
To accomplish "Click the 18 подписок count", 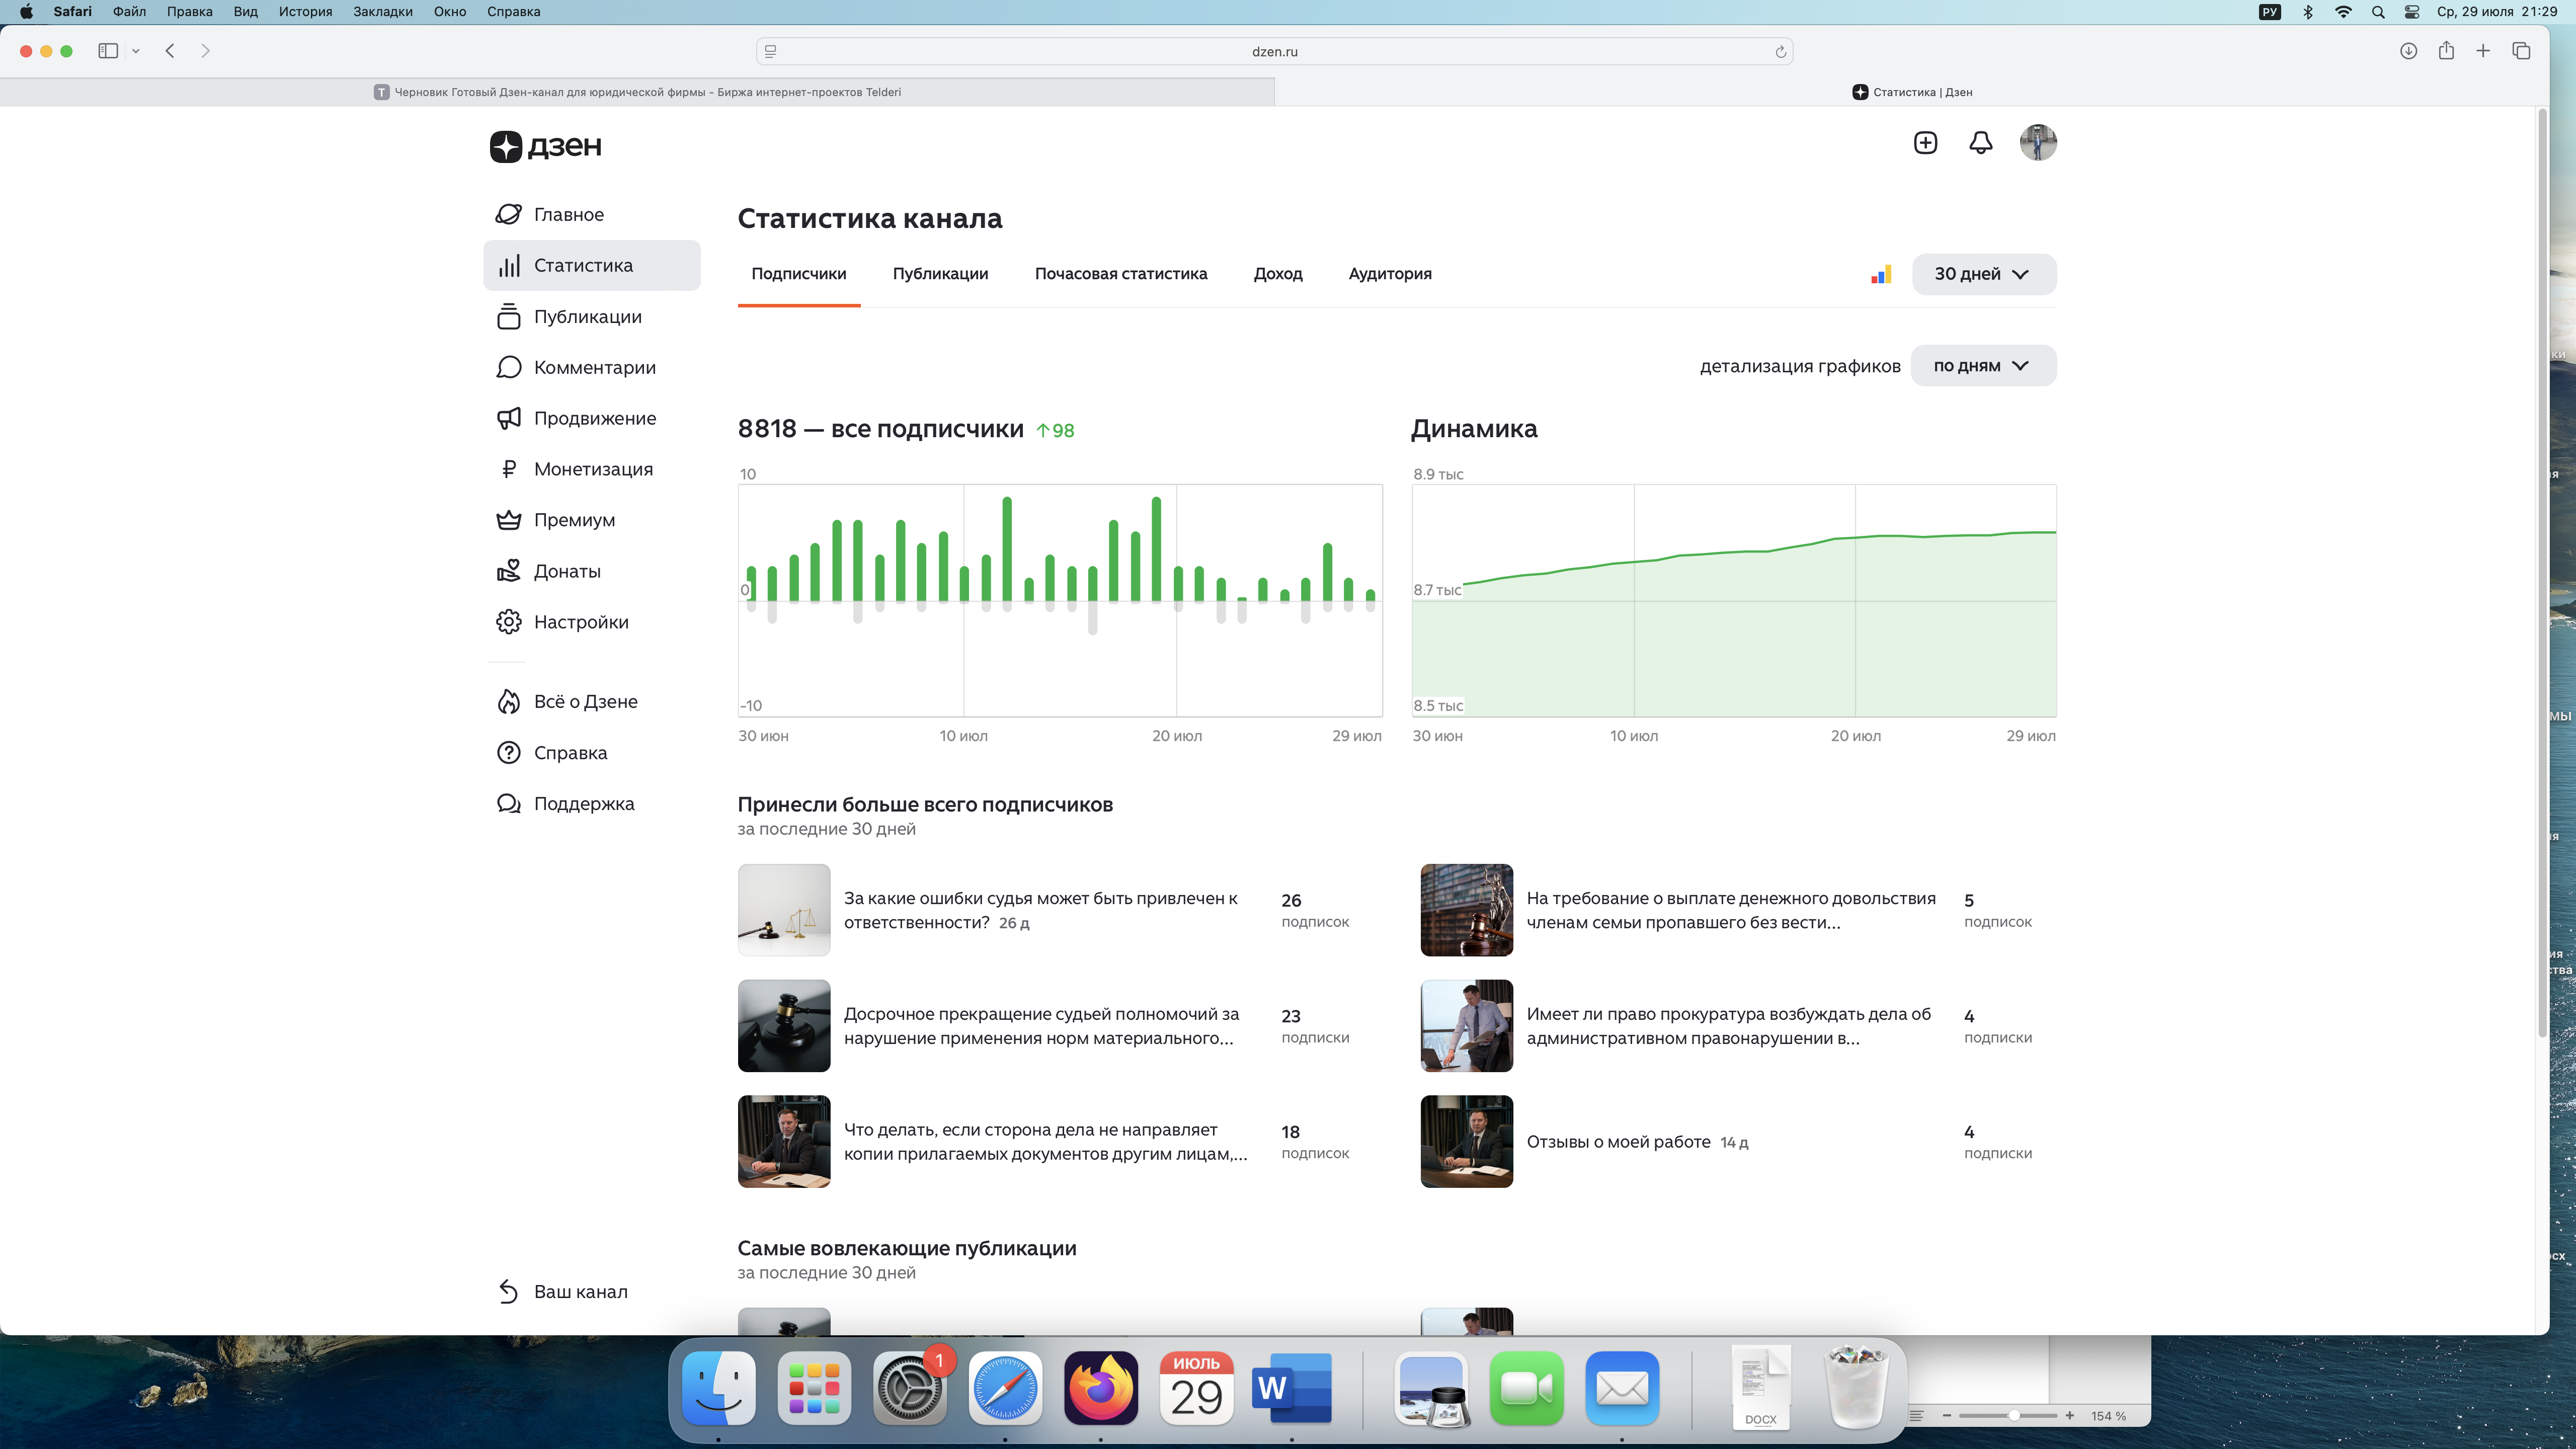I will [1315, 1142].
